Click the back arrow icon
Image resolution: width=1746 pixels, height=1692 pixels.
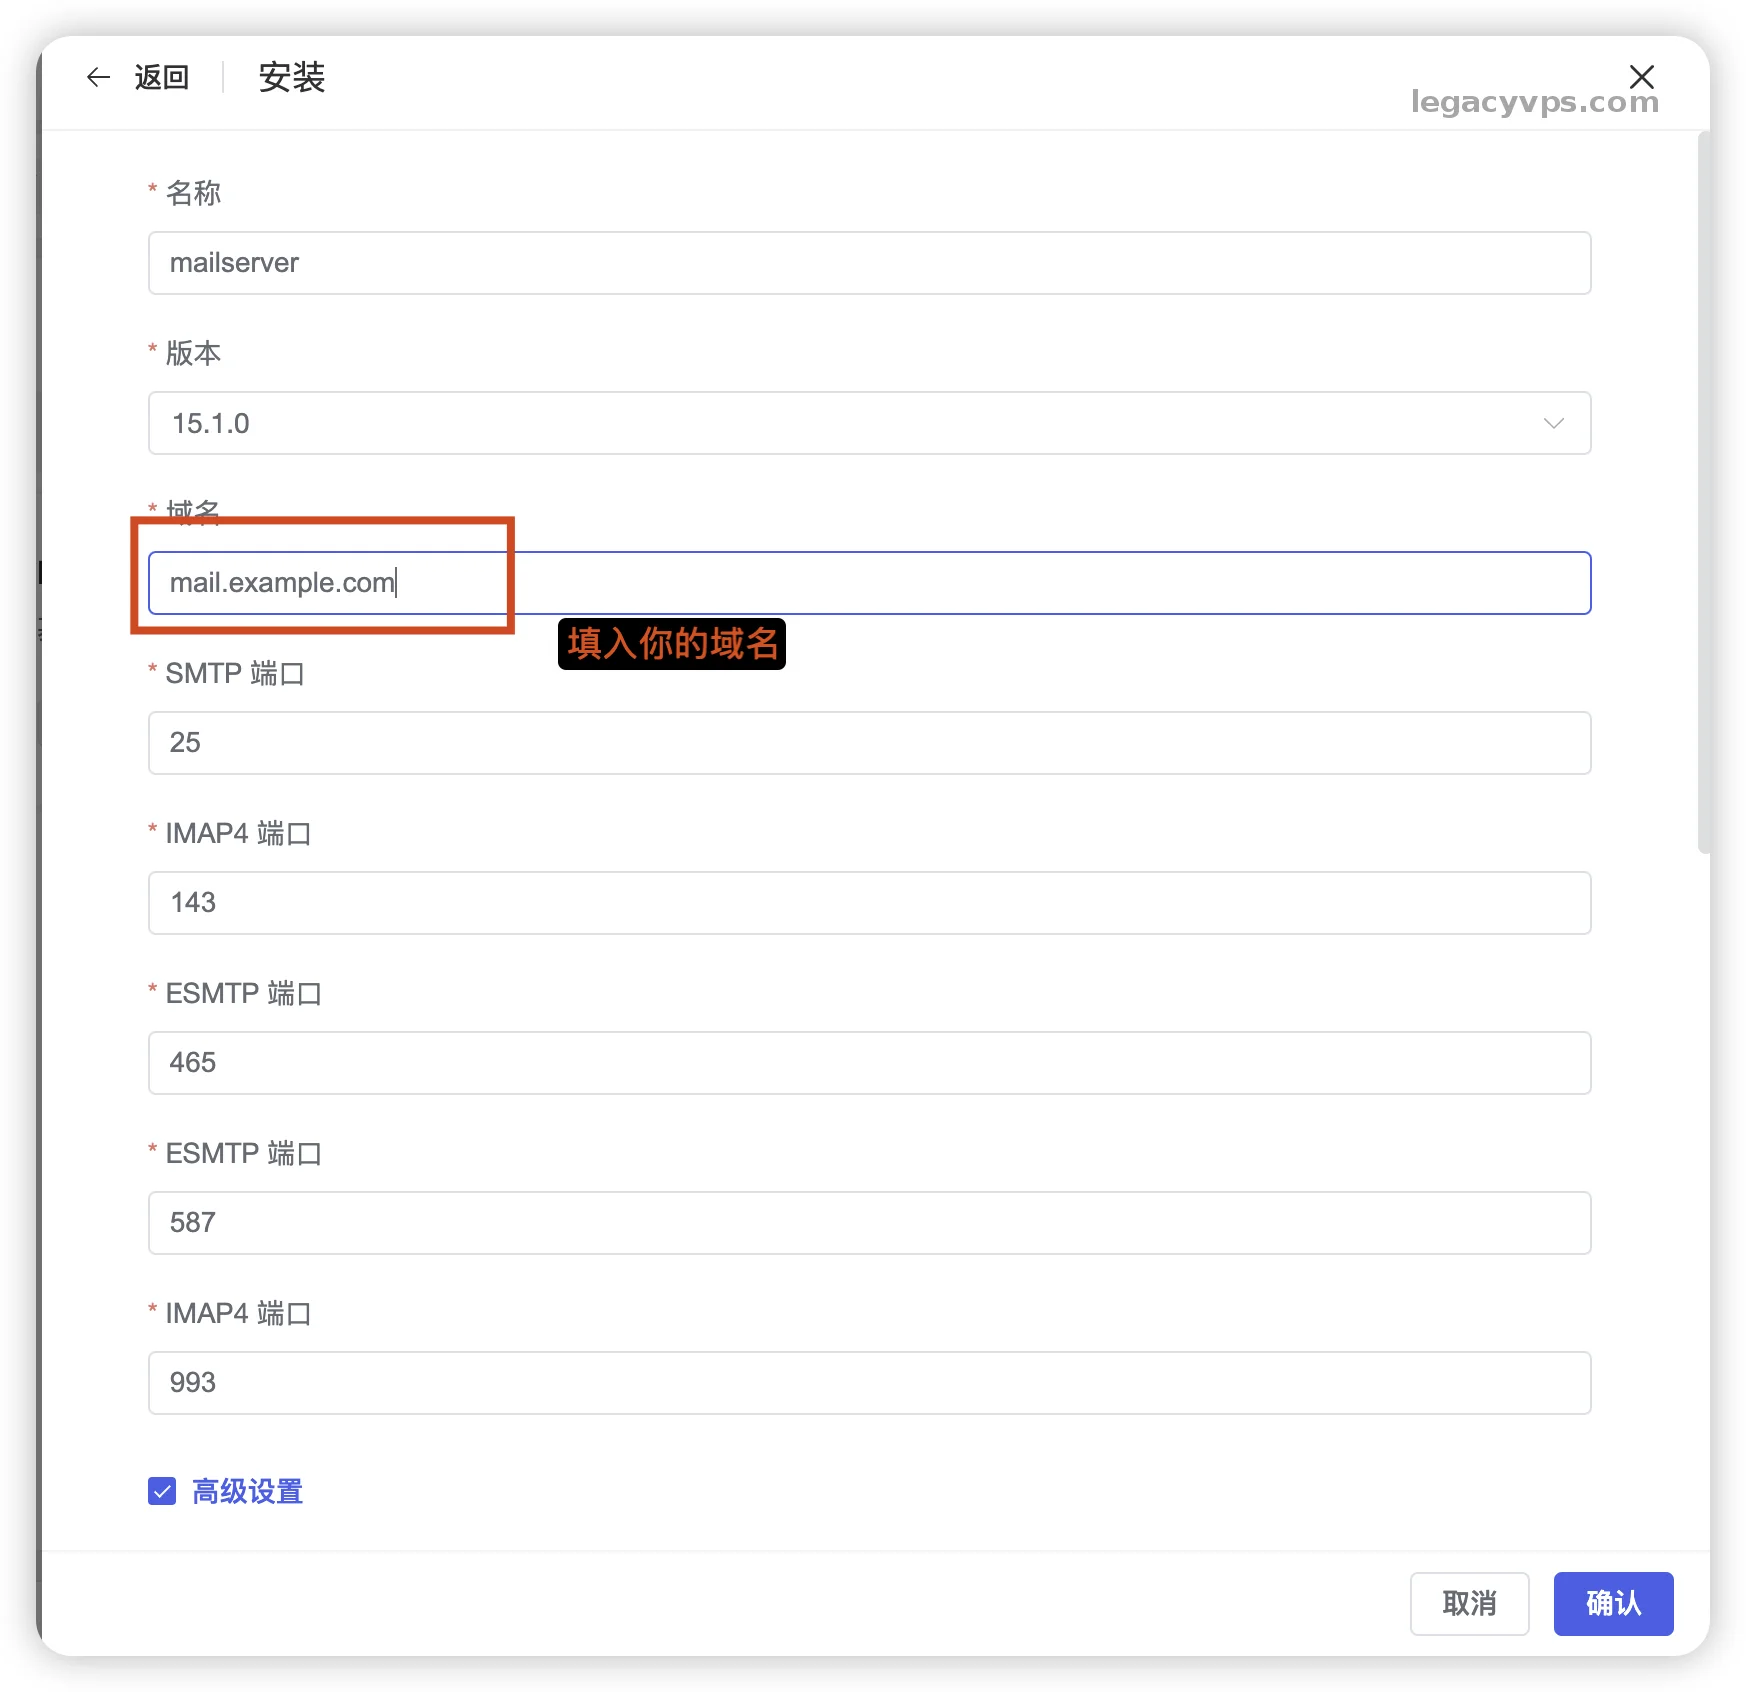click(98, 77)
